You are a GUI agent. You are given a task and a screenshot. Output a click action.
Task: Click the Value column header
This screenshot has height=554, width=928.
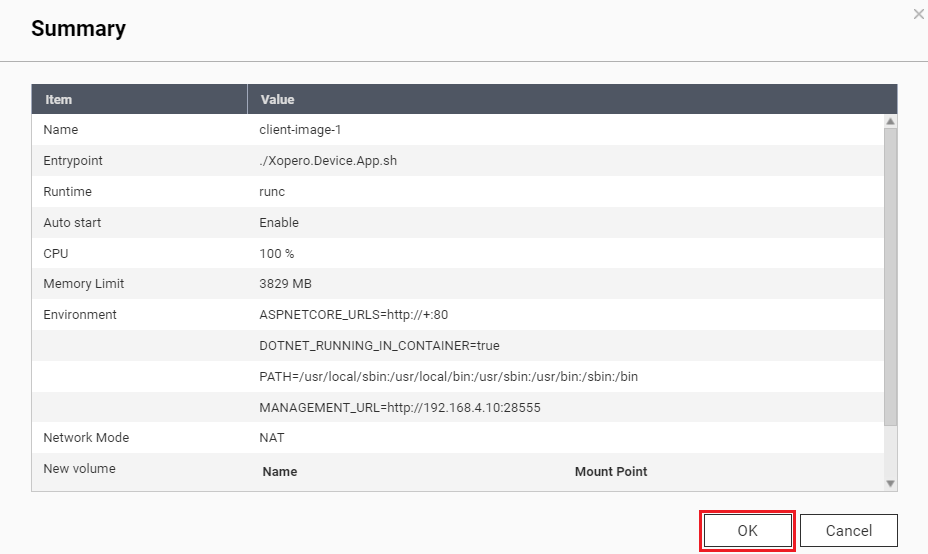(x=277, y=99)
